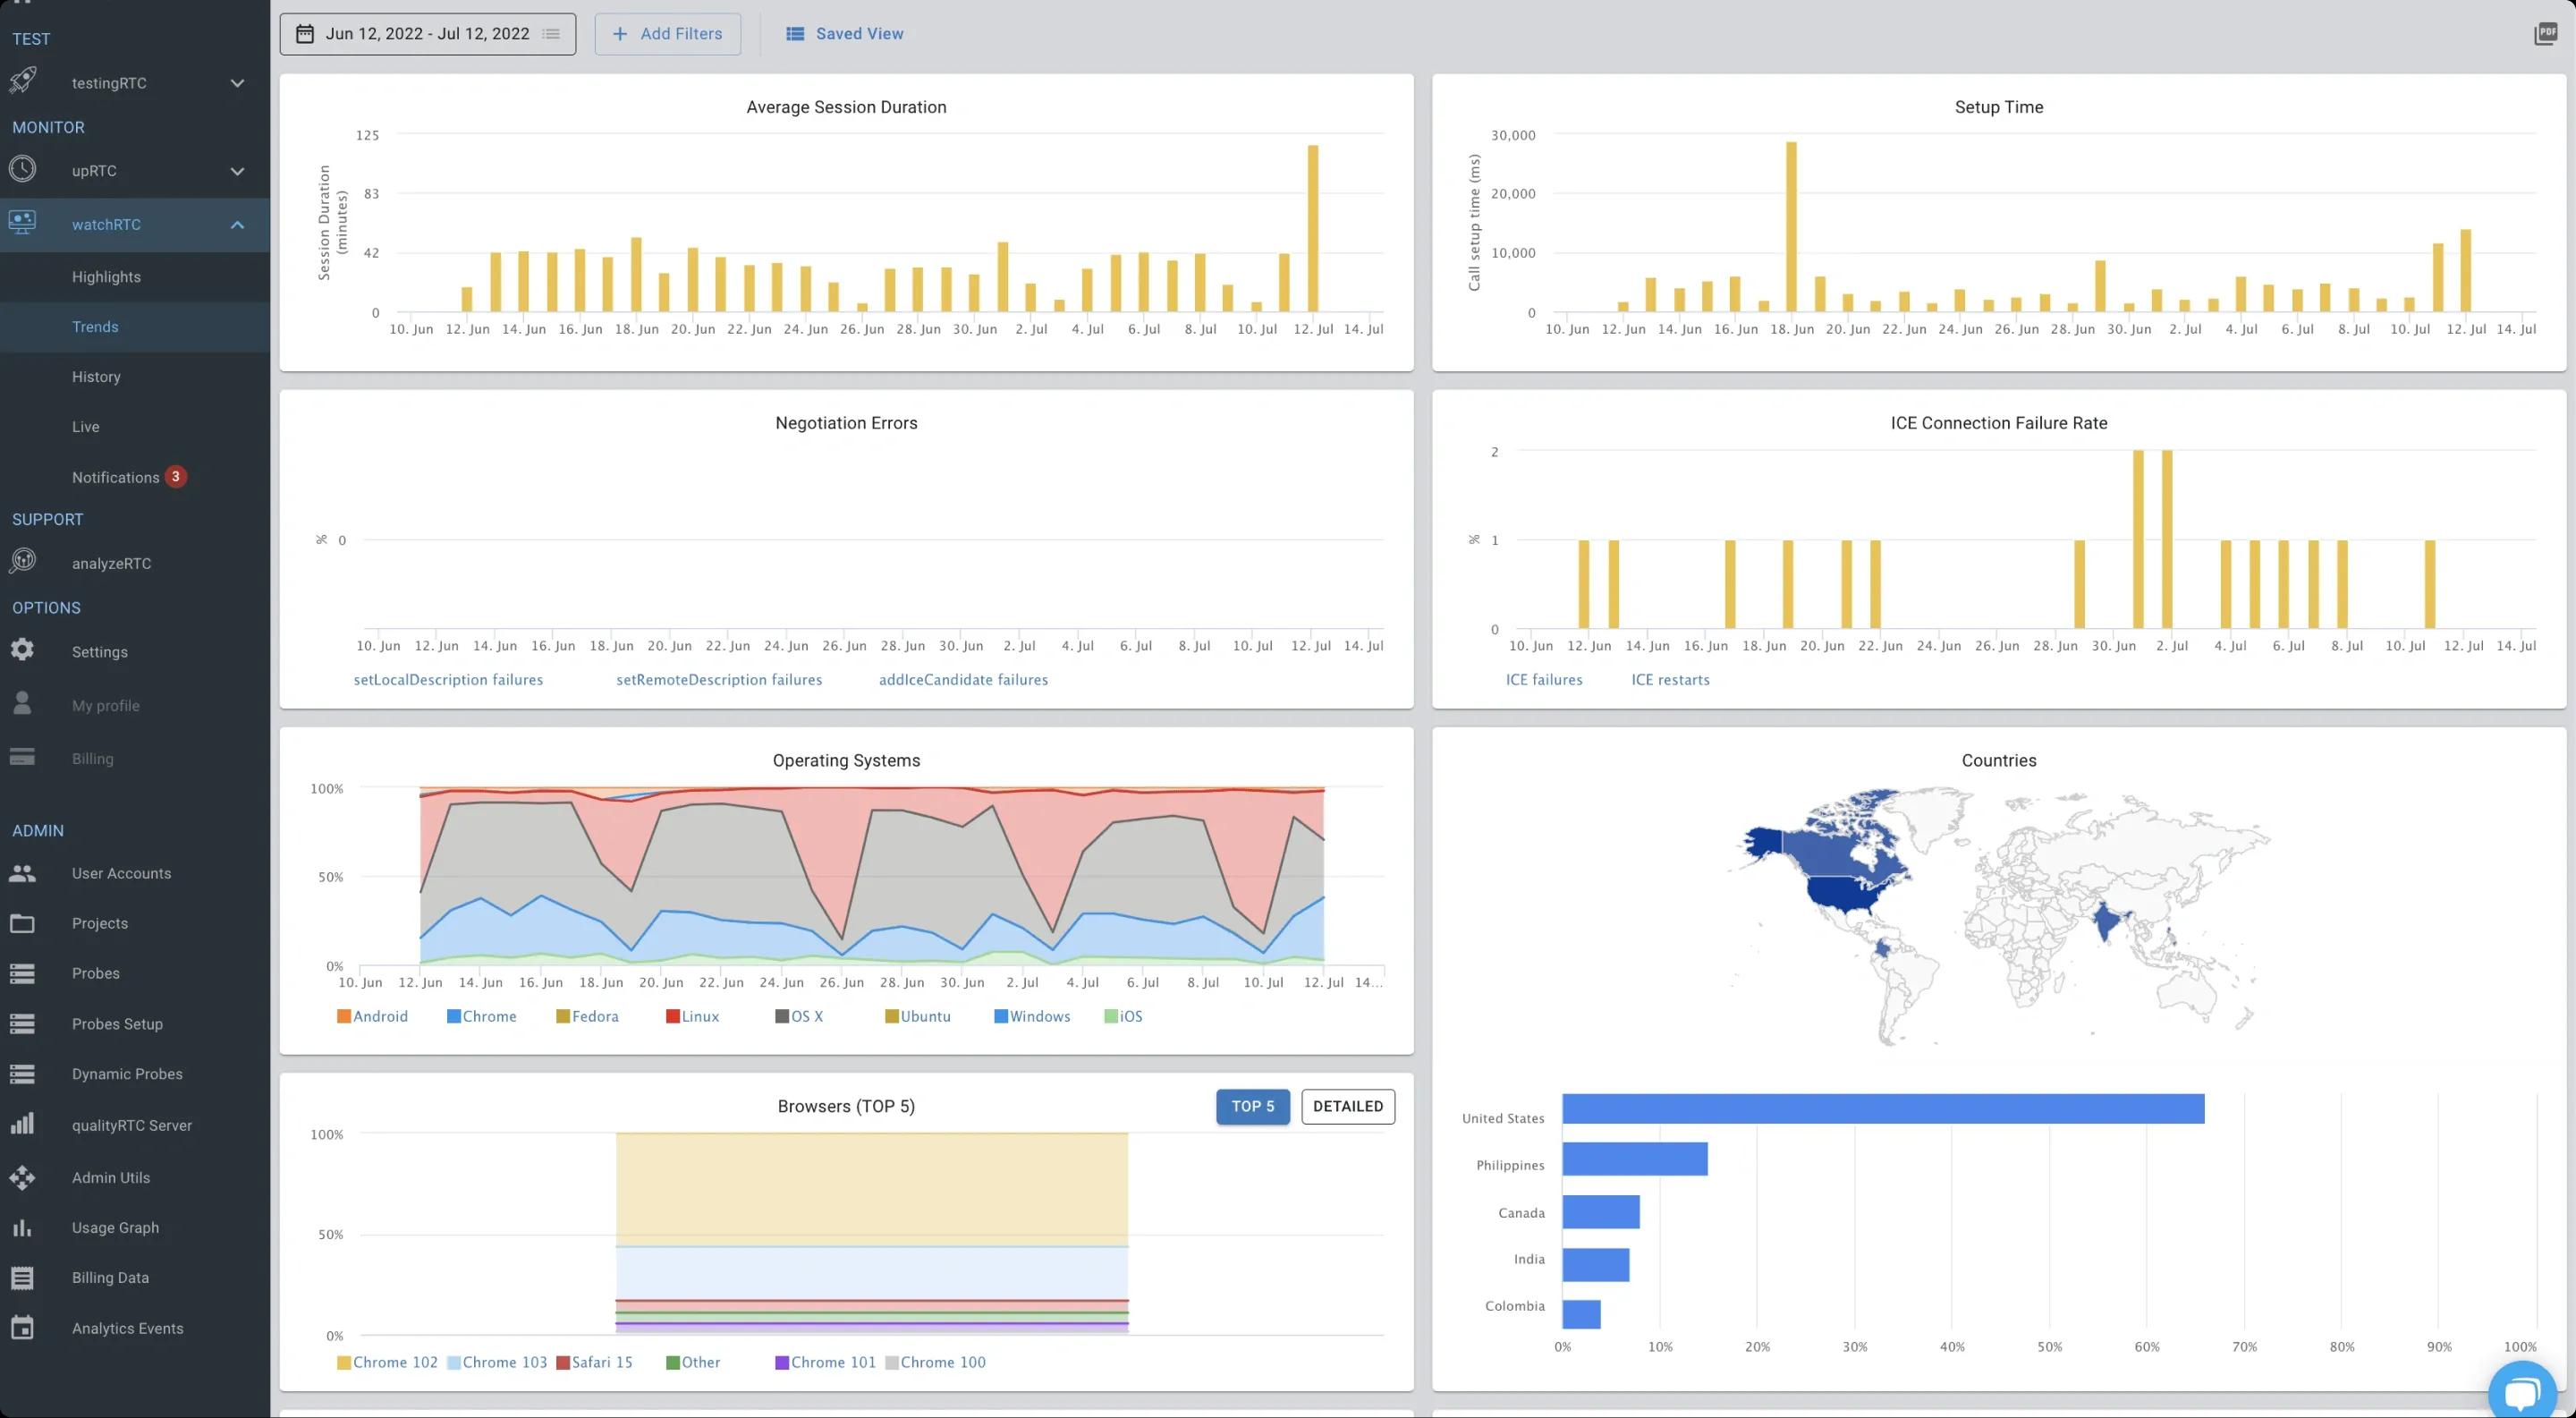
Task: Click the upRTC clock icon
Action: [x=22, y=169]
